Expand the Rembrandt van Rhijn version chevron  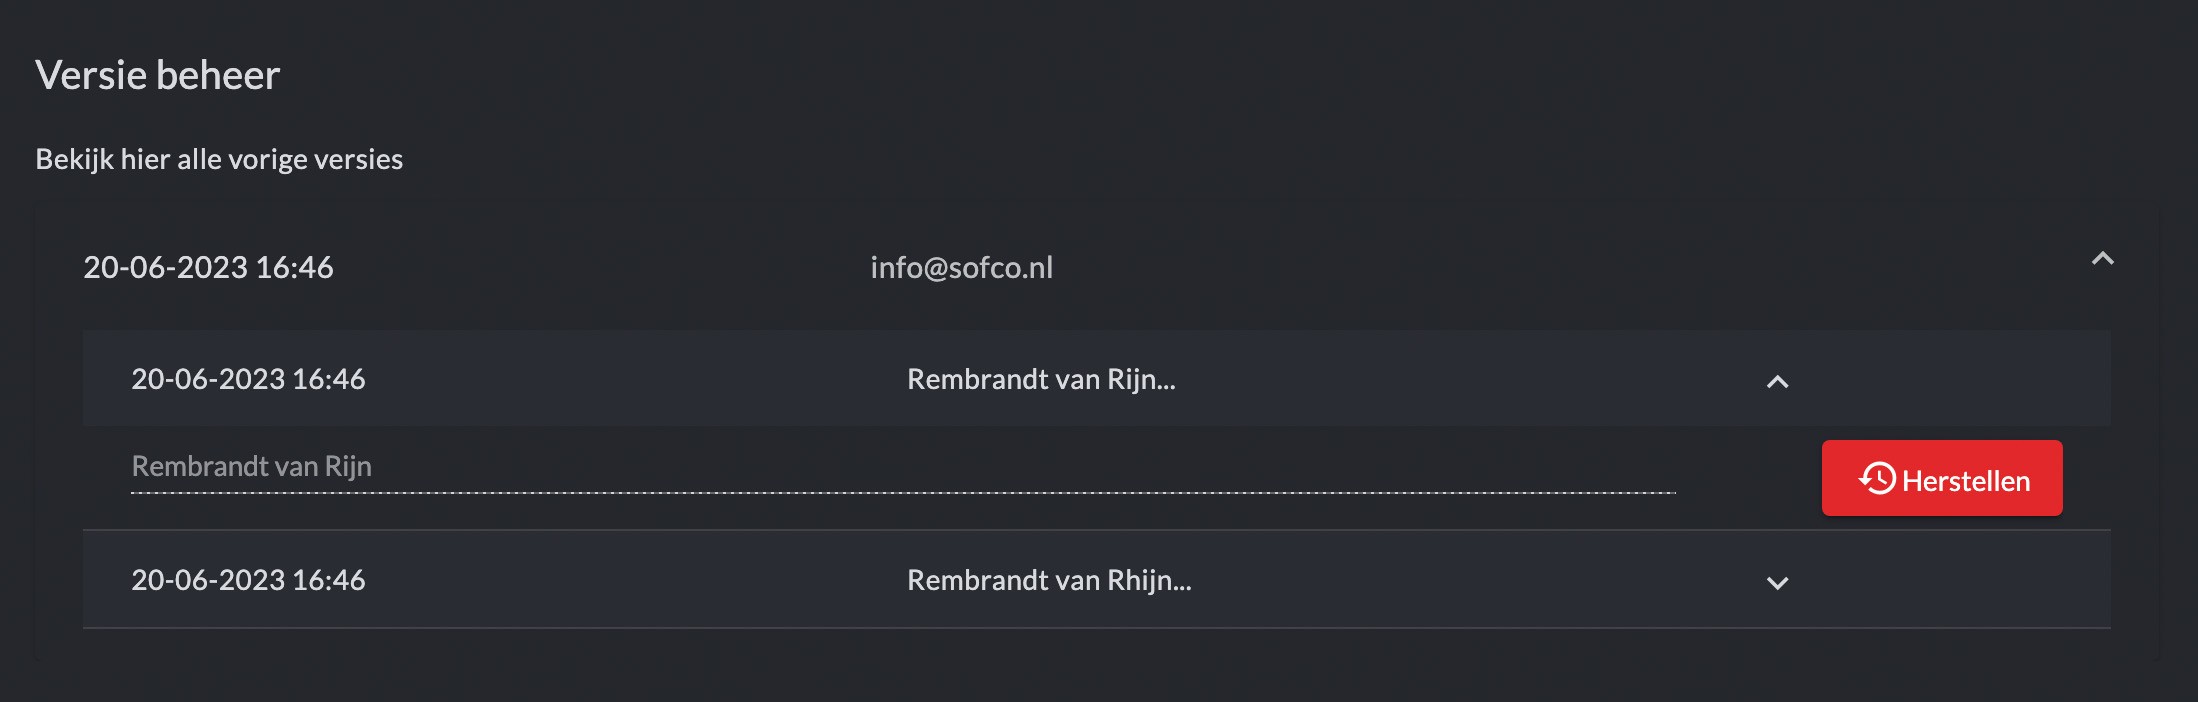click(x=1777, y=583)
